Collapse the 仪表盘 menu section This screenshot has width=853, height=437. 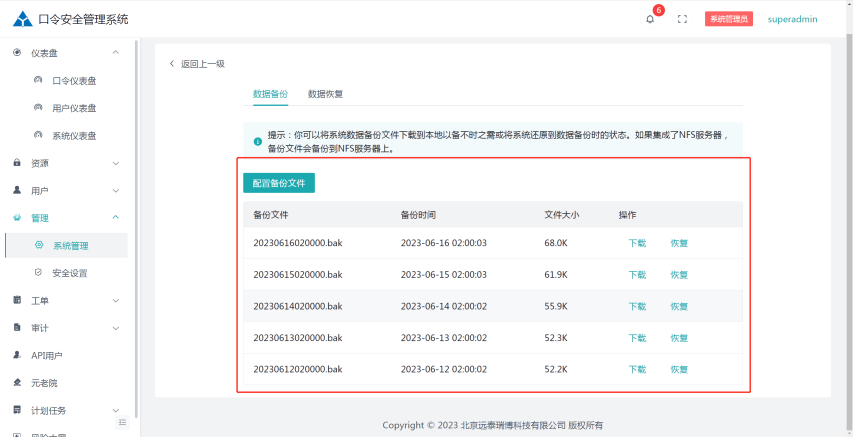[x=116, y=53]
